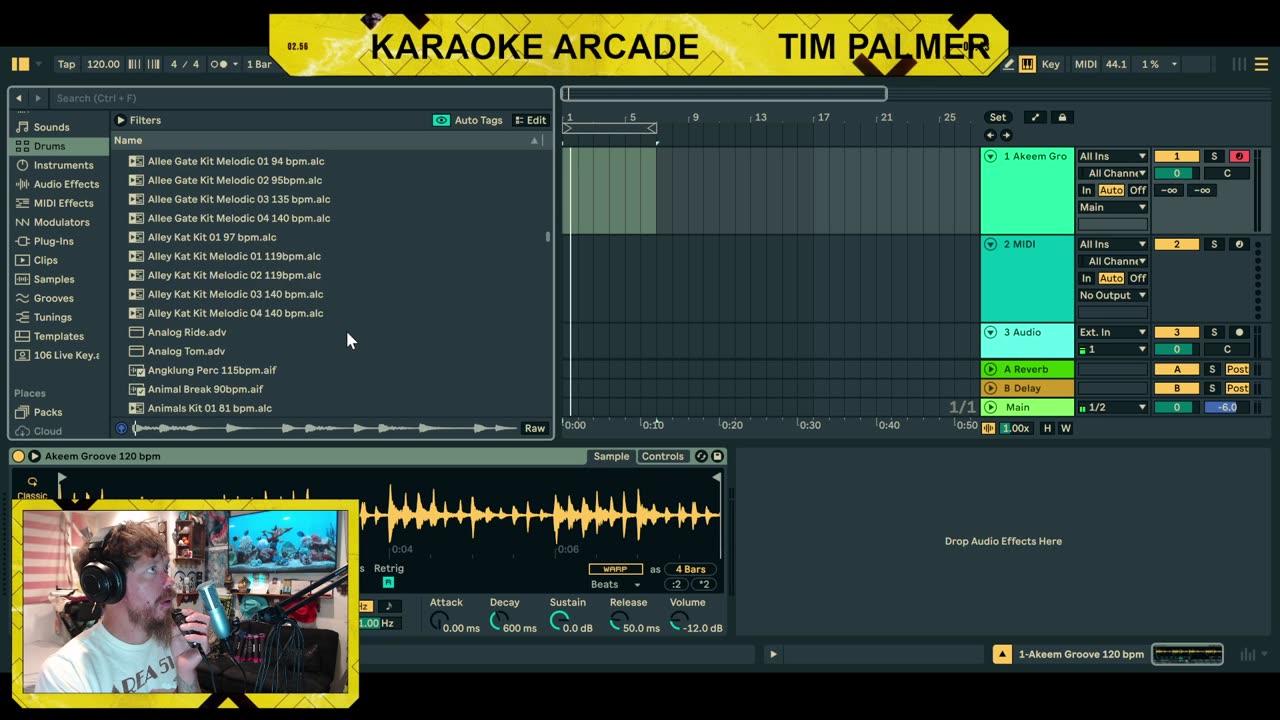Set track 1 monitoring to Auto

(x=1111, y=190)
